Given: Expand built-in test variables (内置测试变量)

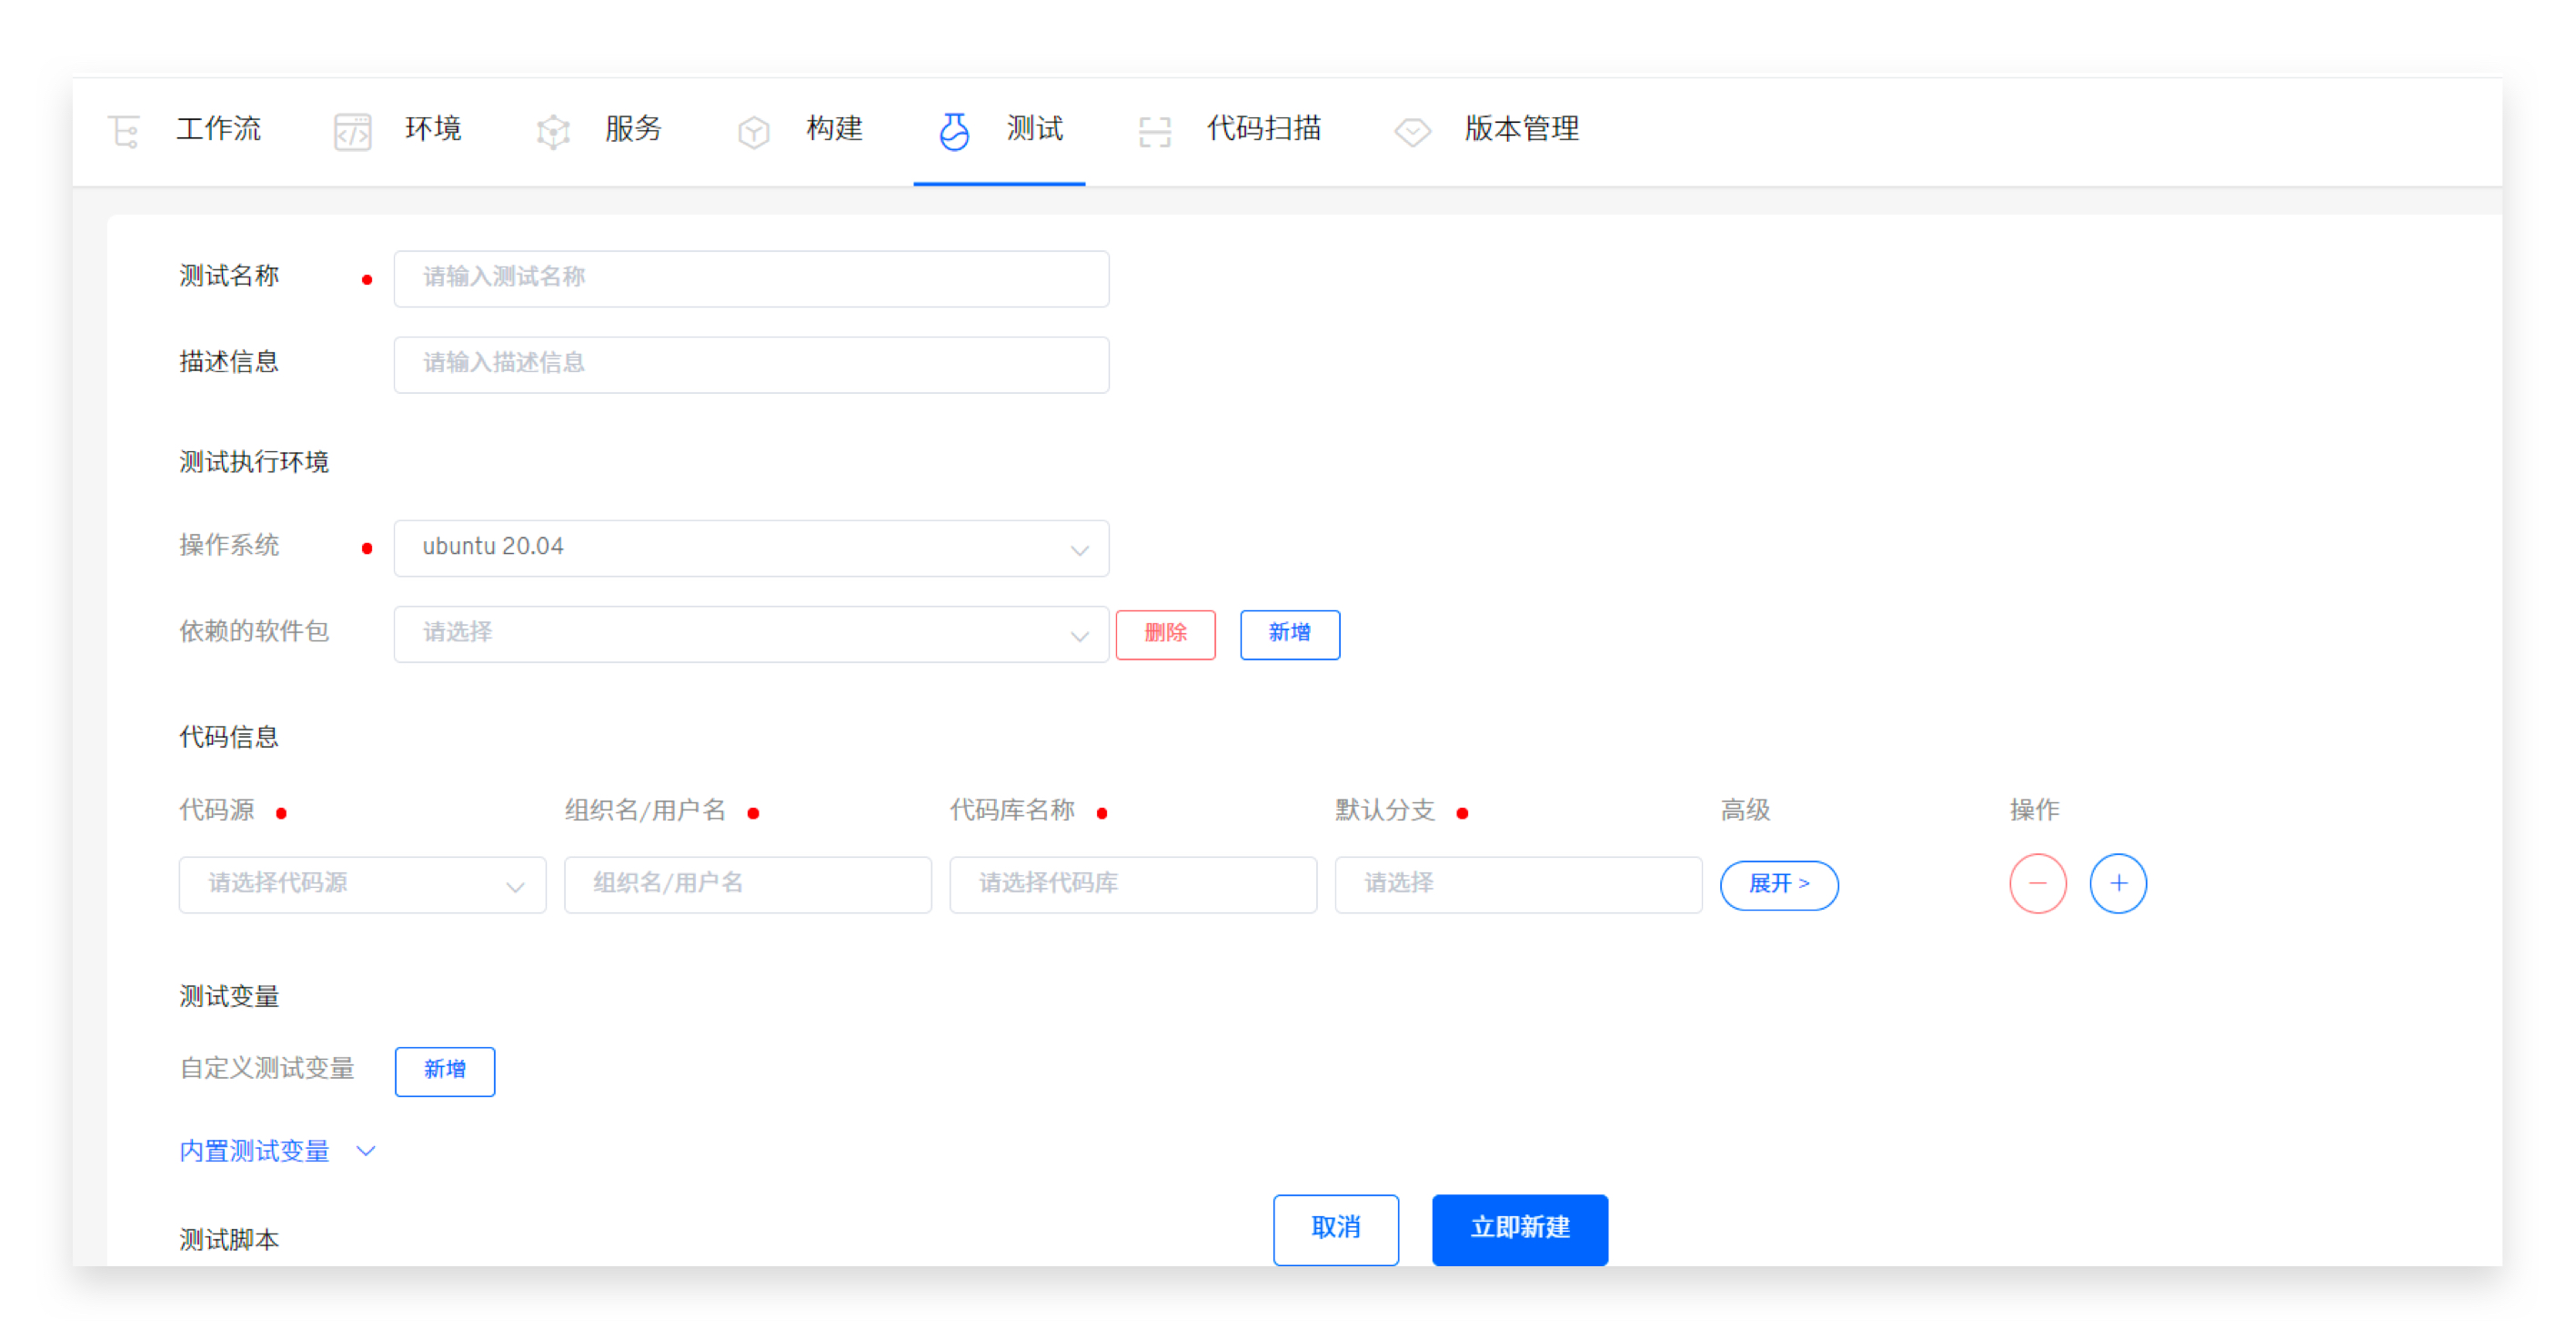Looking at the screenshot, I should (x=276, y=1151).
